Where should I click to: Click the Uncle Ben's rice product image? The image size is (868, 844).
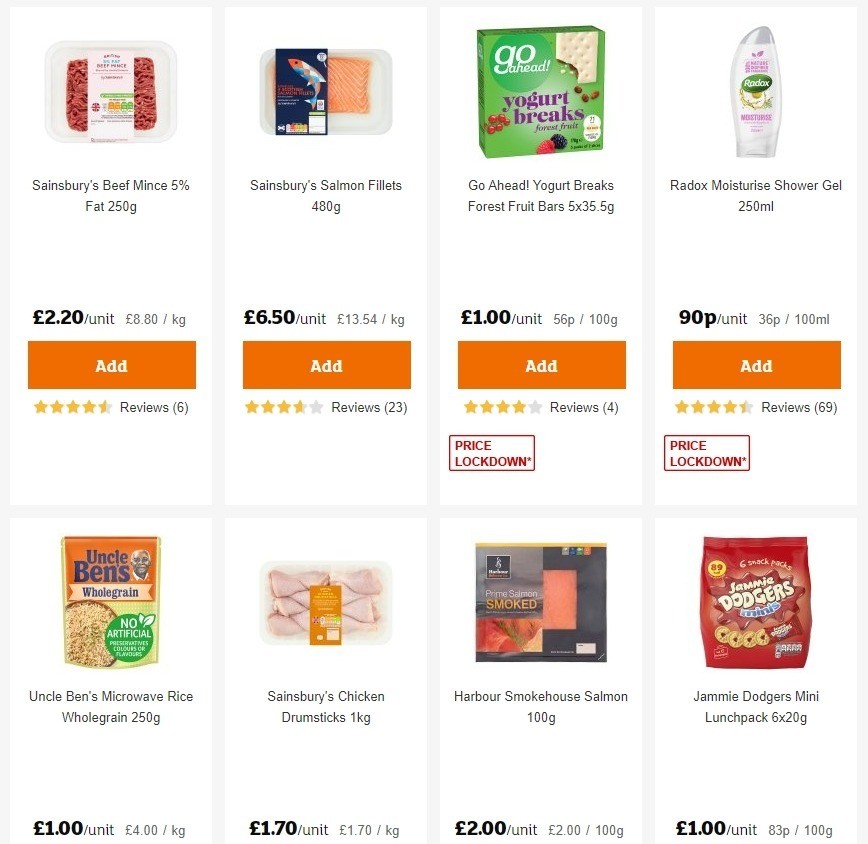coord(111,602)
